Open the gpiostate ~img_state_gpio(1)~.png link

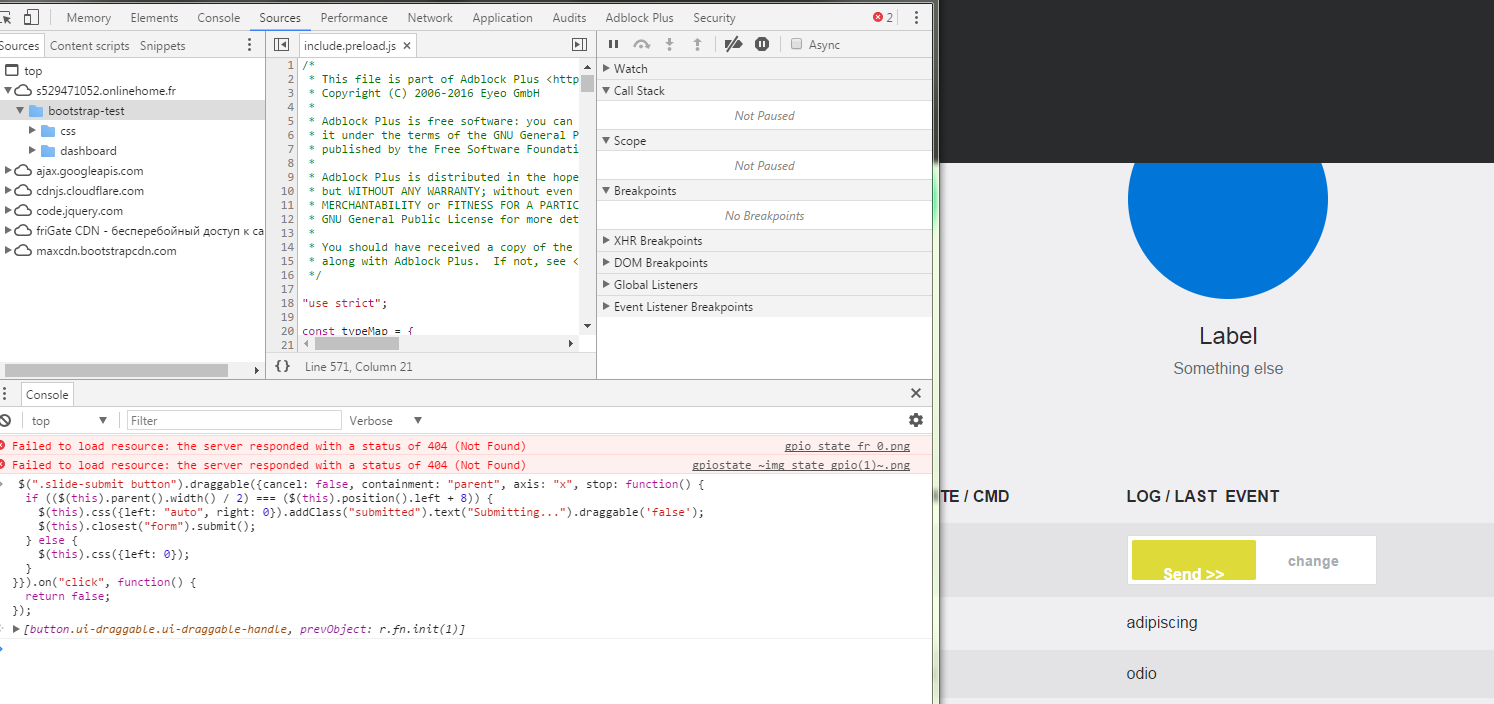pyautogui.click(x=801, y=465)
